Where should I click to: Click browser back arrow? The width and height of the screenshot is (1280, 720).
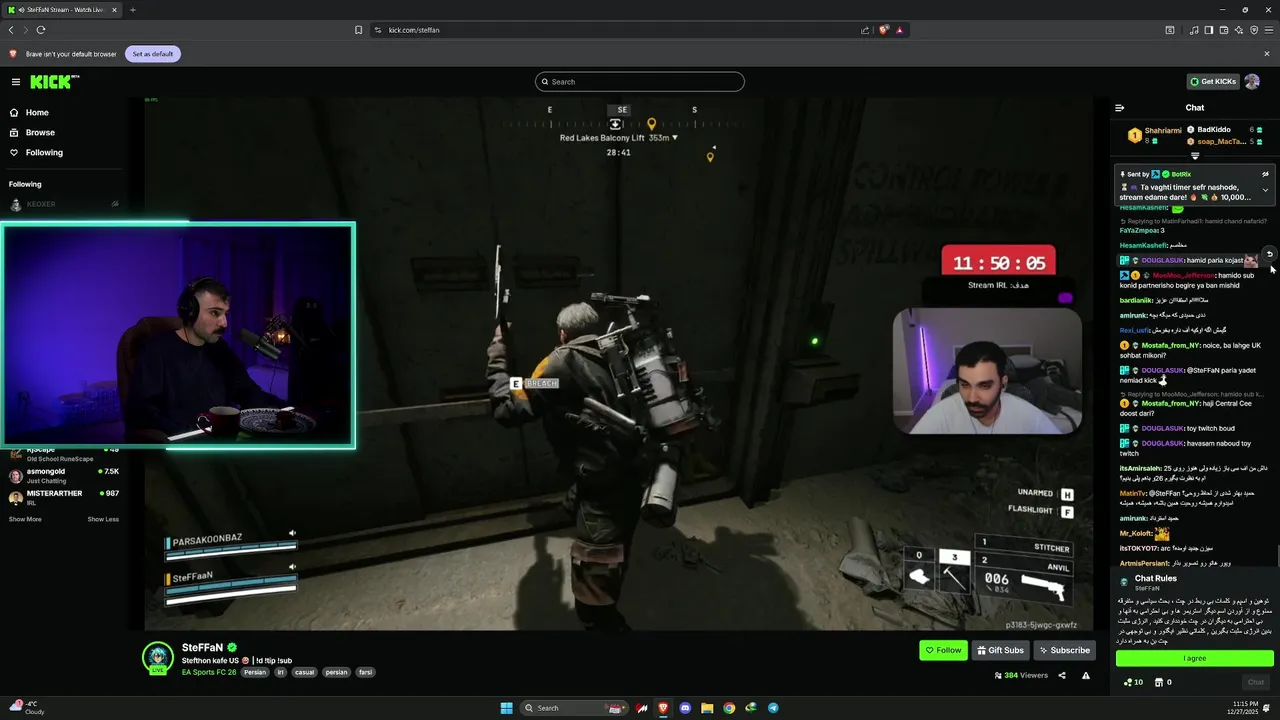[11, 30]
